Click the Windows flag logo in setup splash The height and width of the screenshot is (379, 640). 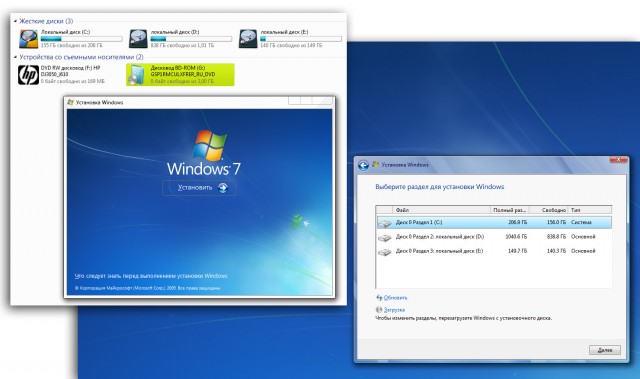click(x=210, y=145)
